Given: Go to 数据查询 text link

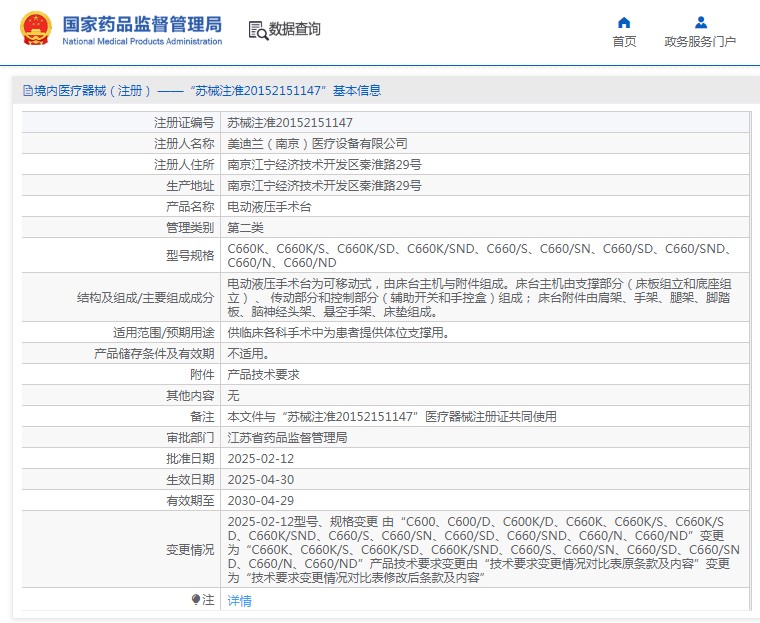Looking at the screenshot, I should click(x=295, y=30).
